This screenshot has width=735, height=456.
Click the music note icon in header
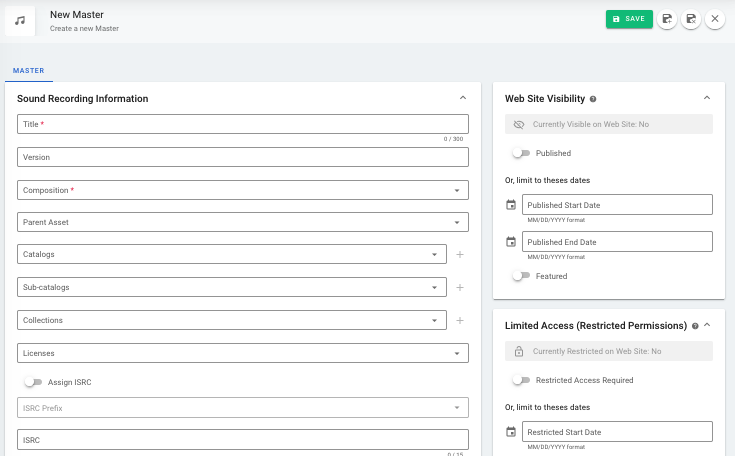[20, 20]
